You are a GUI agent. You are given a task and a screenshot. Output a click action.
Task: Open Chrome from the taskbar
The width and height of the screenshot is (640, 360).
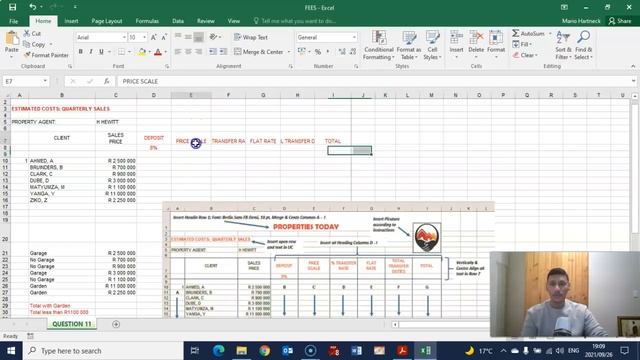264,351
